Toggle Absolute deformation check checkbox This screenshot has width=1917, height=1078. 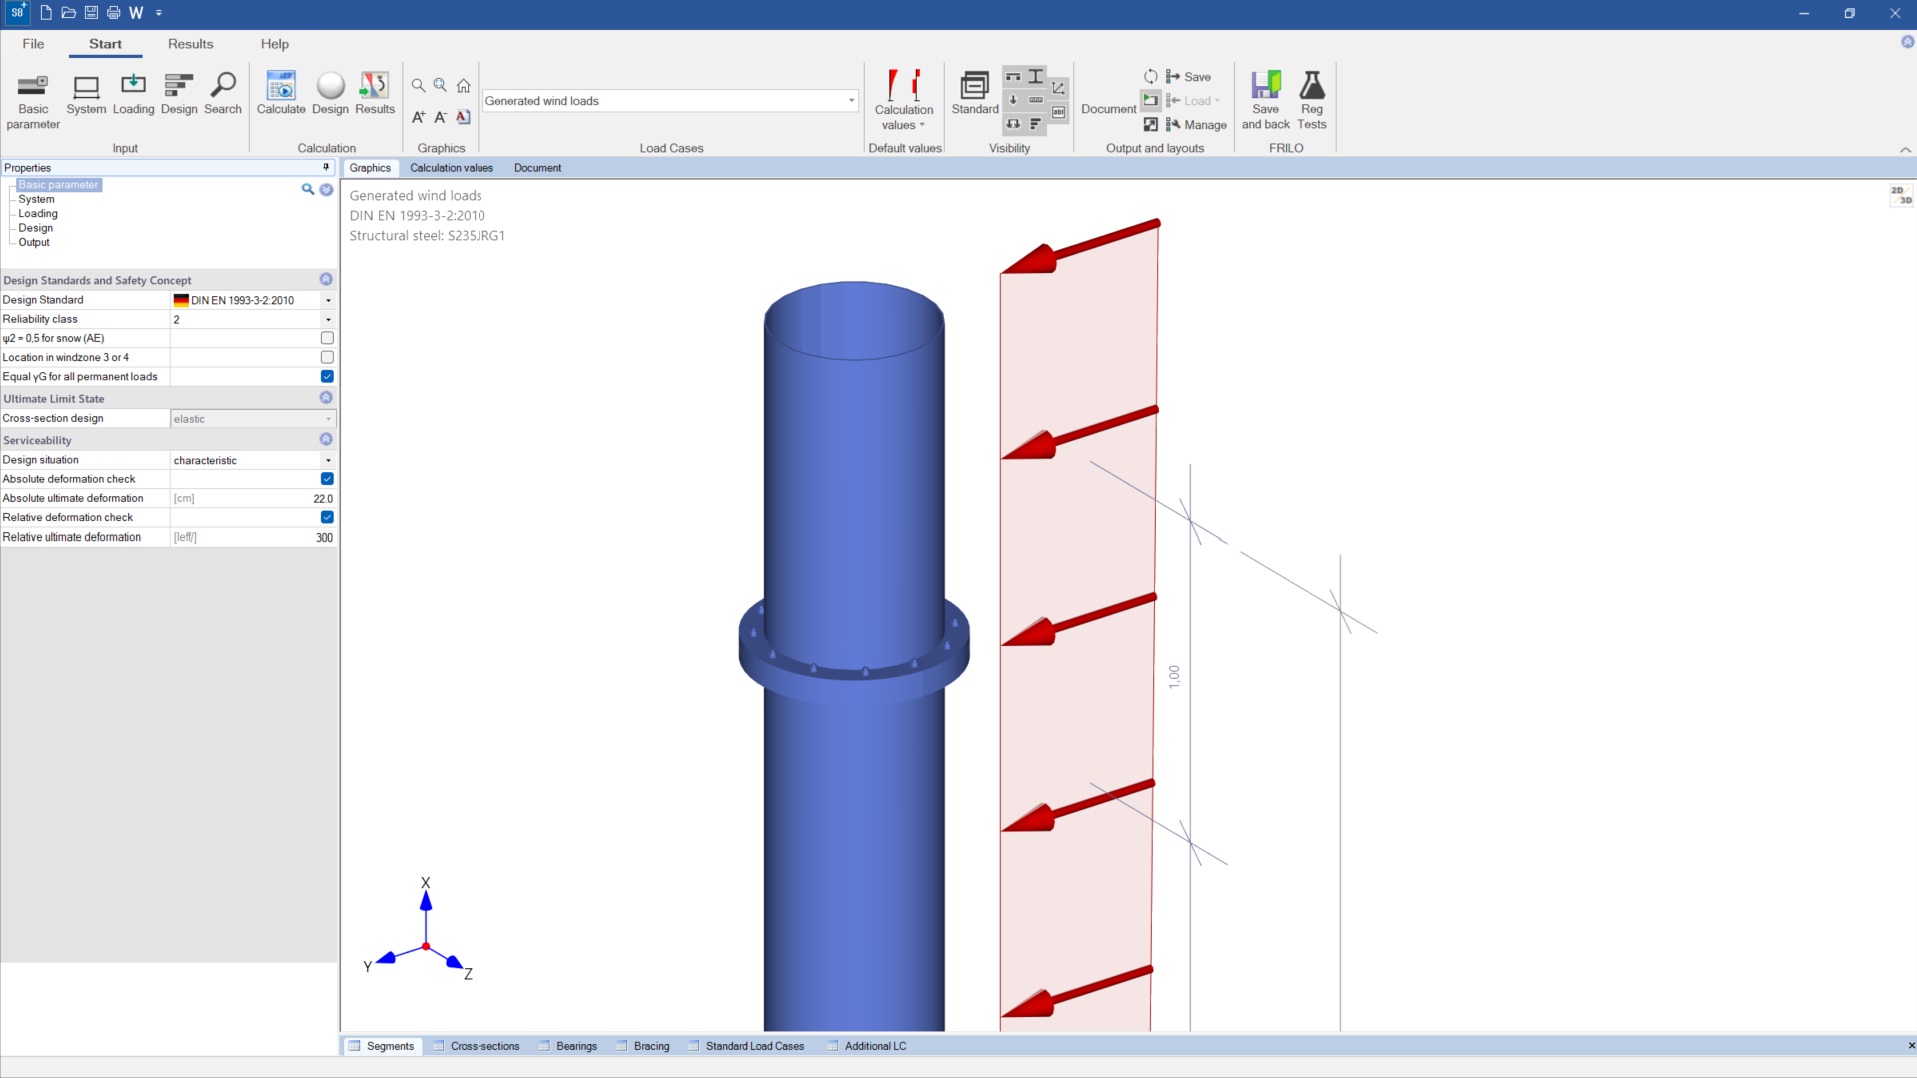pos(327,479)
